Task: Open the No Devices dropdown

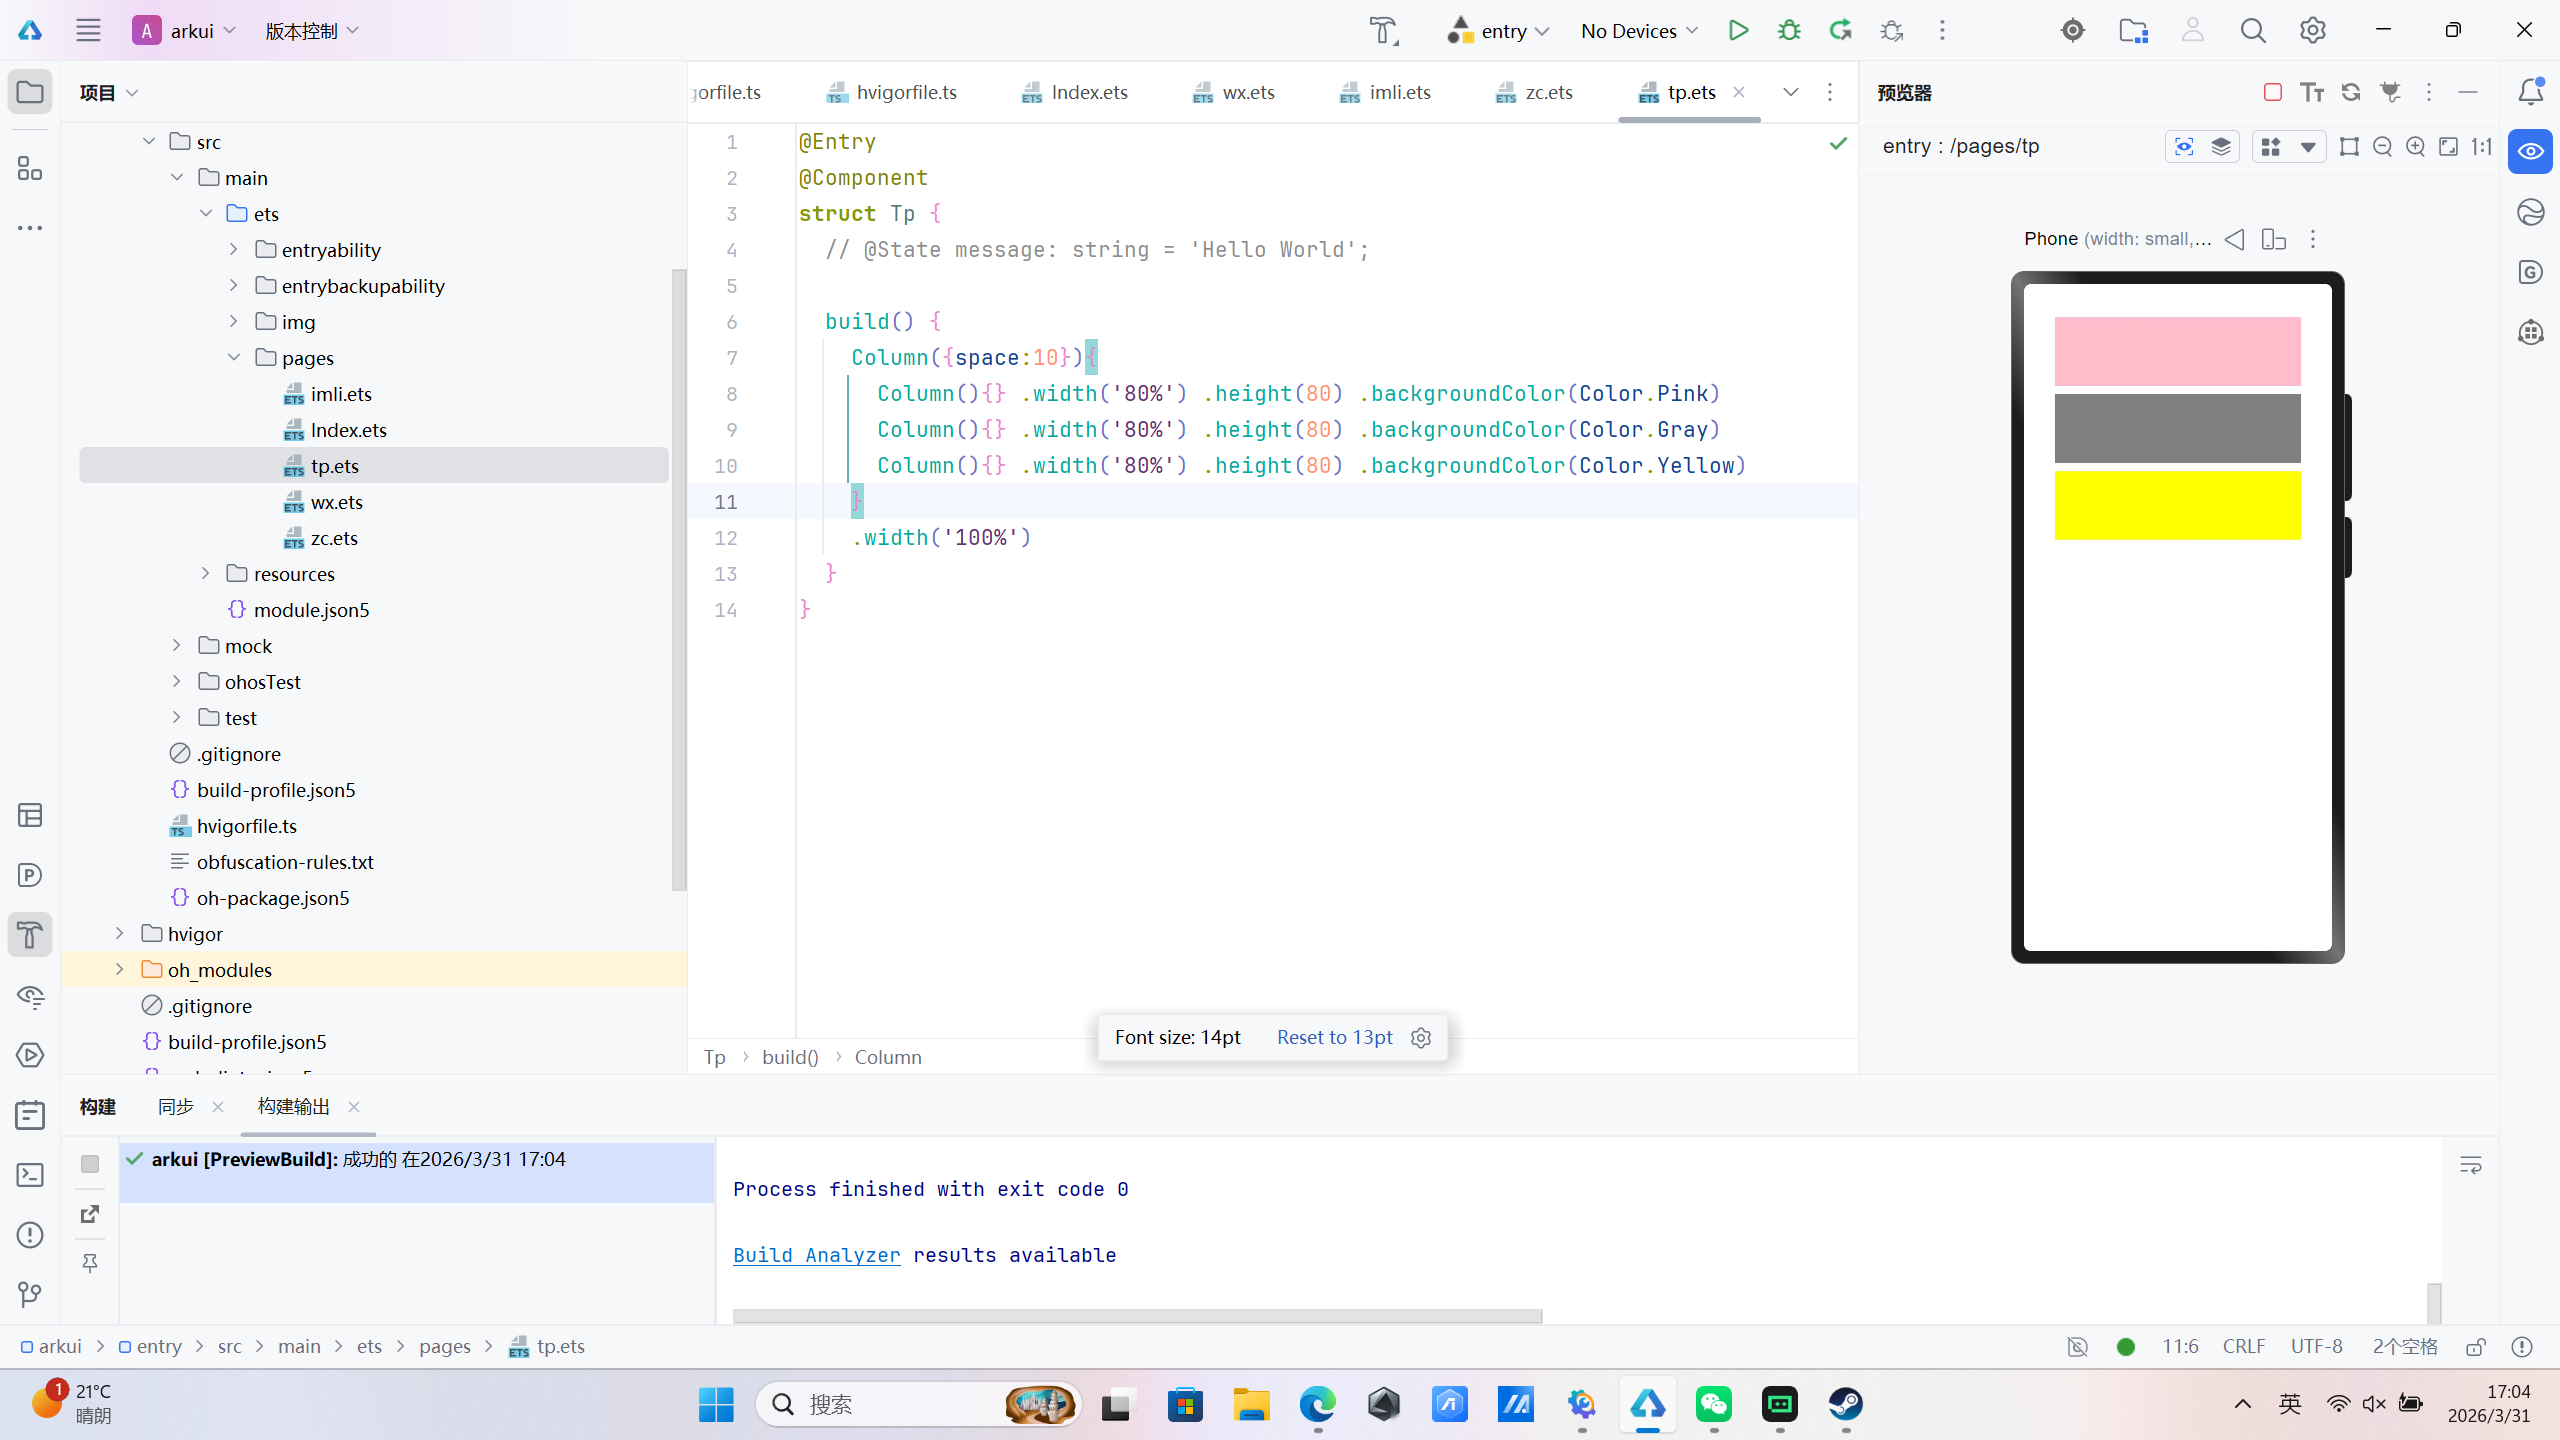Action: click(1639, 31)
